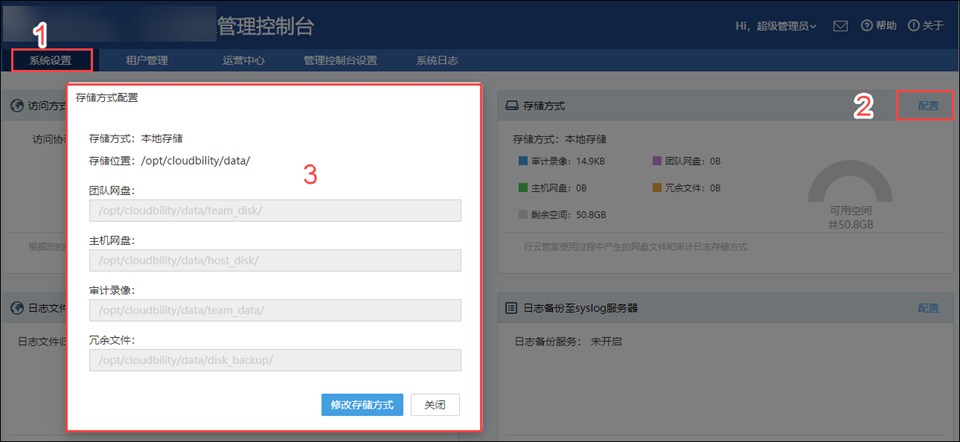The height and width of the screenshot is (442, 960).
Task: Click the 主机网盘 path input field
Action: pyautogui.click(x=275, y=260)
